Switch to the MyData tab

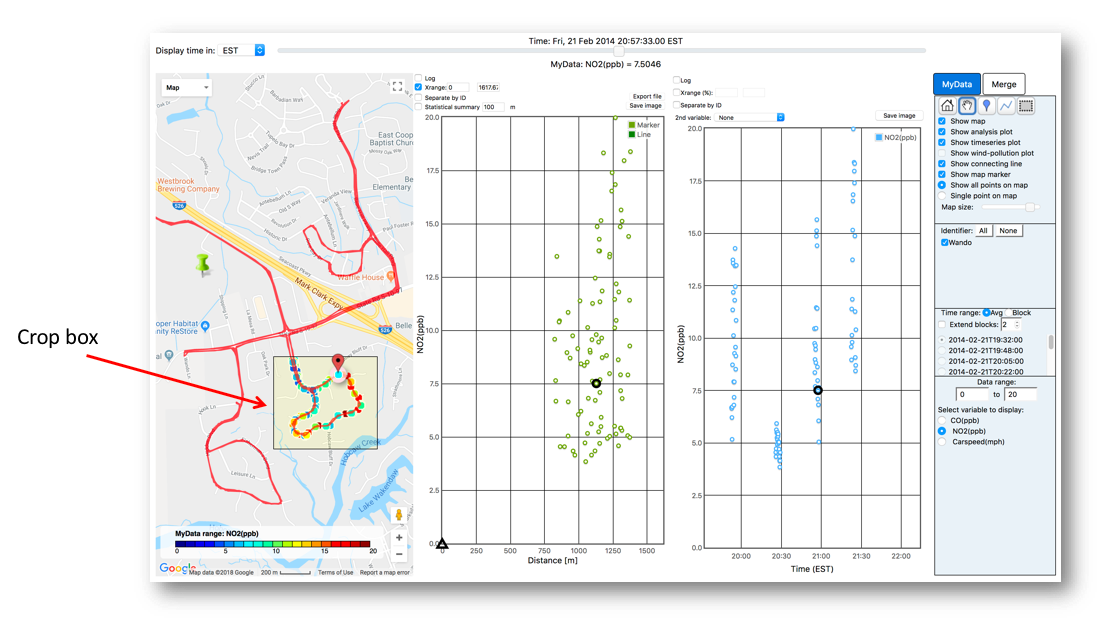(x=956, y=85)
